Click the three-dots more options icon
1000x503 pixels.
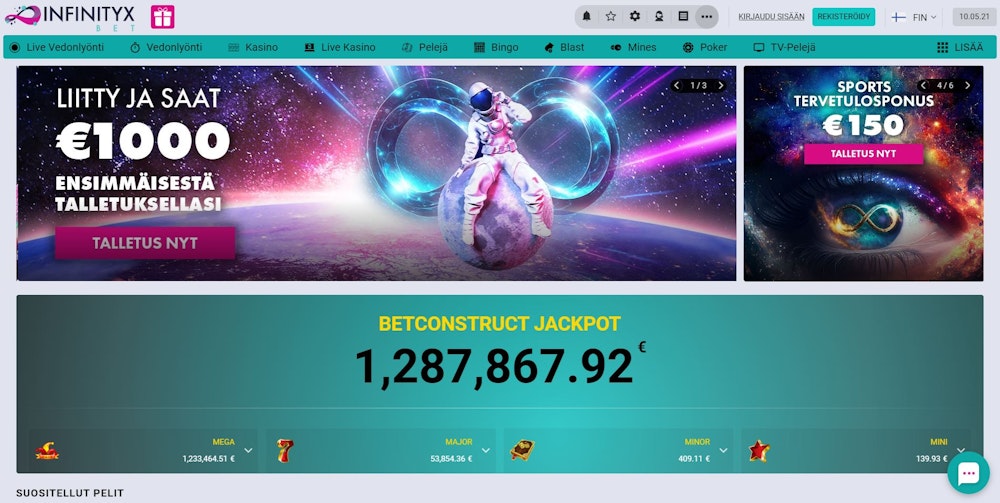tap(707, 17)
